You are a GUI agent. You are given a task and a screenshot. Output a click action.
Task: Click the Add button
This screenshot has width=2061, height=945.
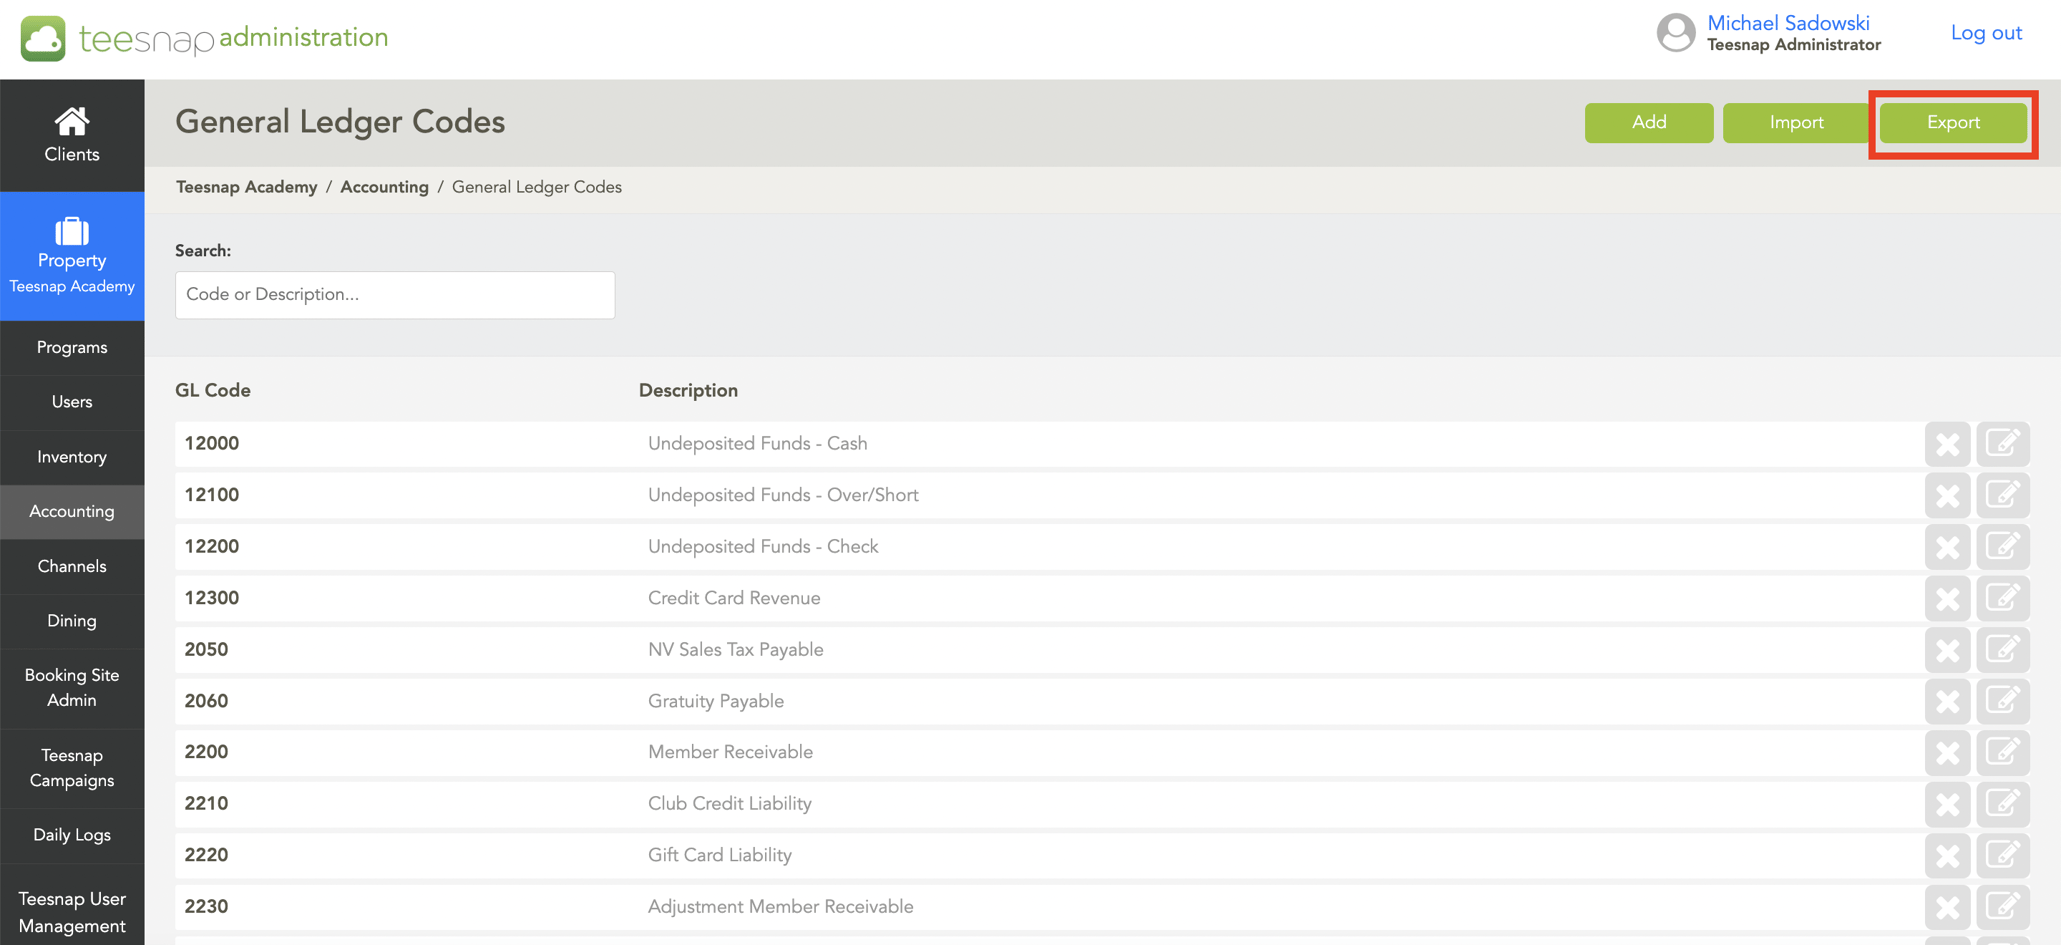(1648, 122)
